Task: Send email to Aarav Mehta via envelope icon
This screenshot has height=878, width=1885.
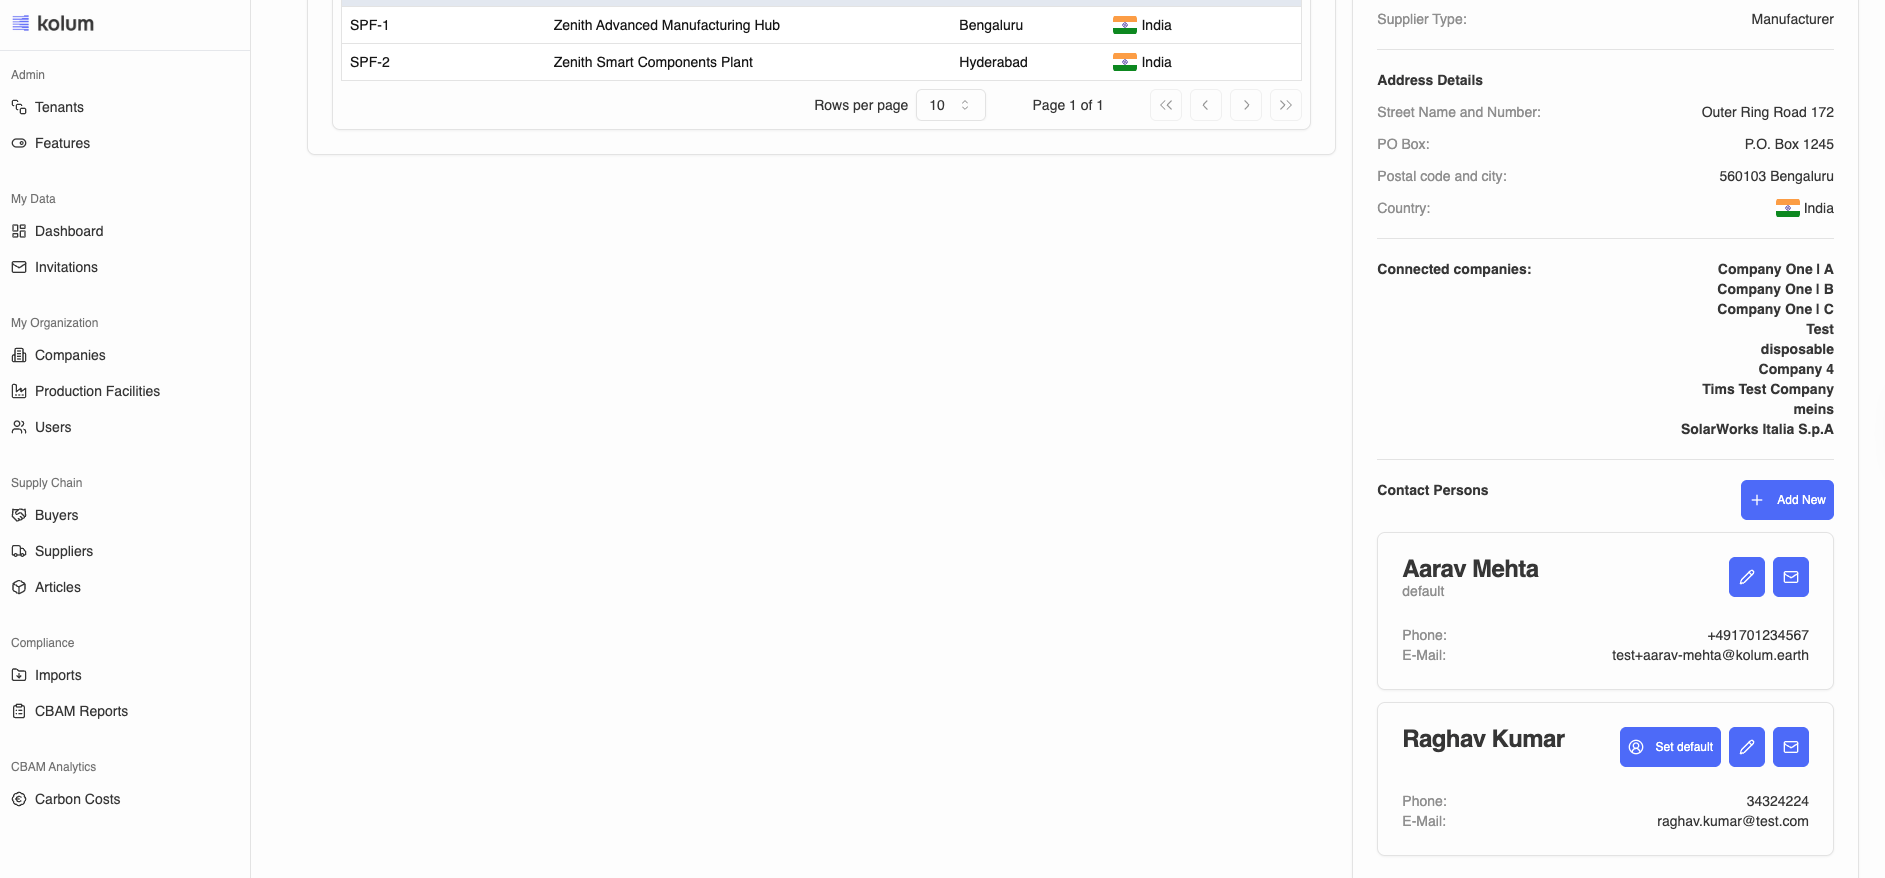Action: pyautogui.click(x=1790, y=577)
